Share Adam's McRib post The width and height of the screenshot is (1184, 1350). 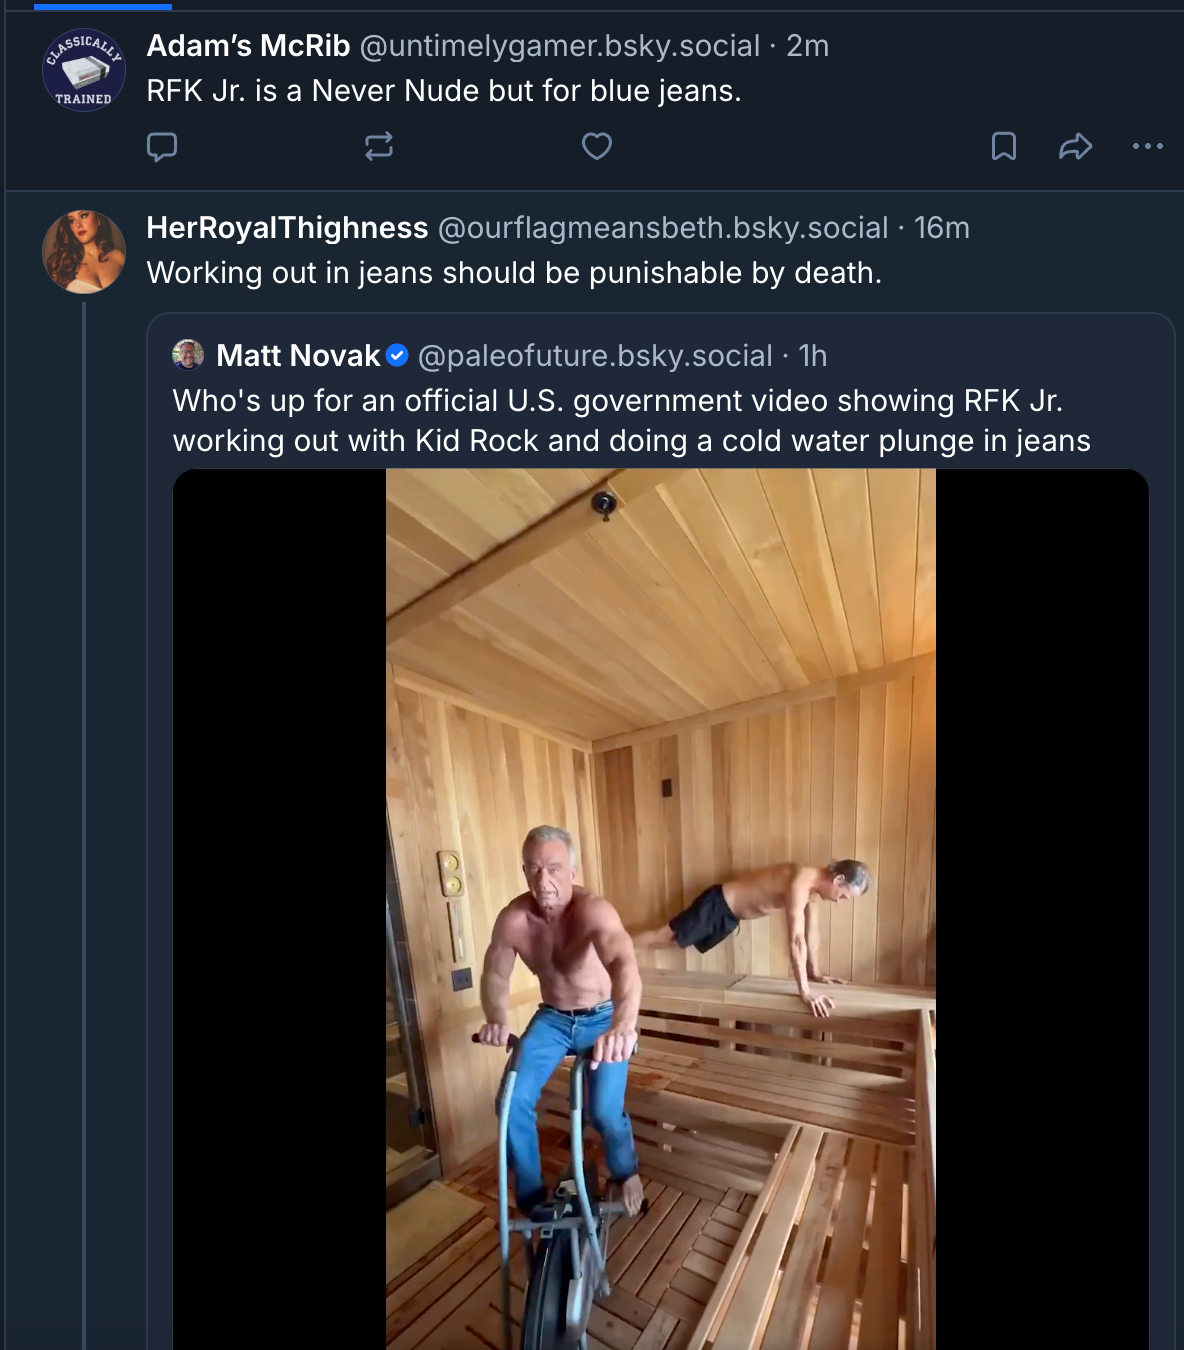pos(1075,147)
